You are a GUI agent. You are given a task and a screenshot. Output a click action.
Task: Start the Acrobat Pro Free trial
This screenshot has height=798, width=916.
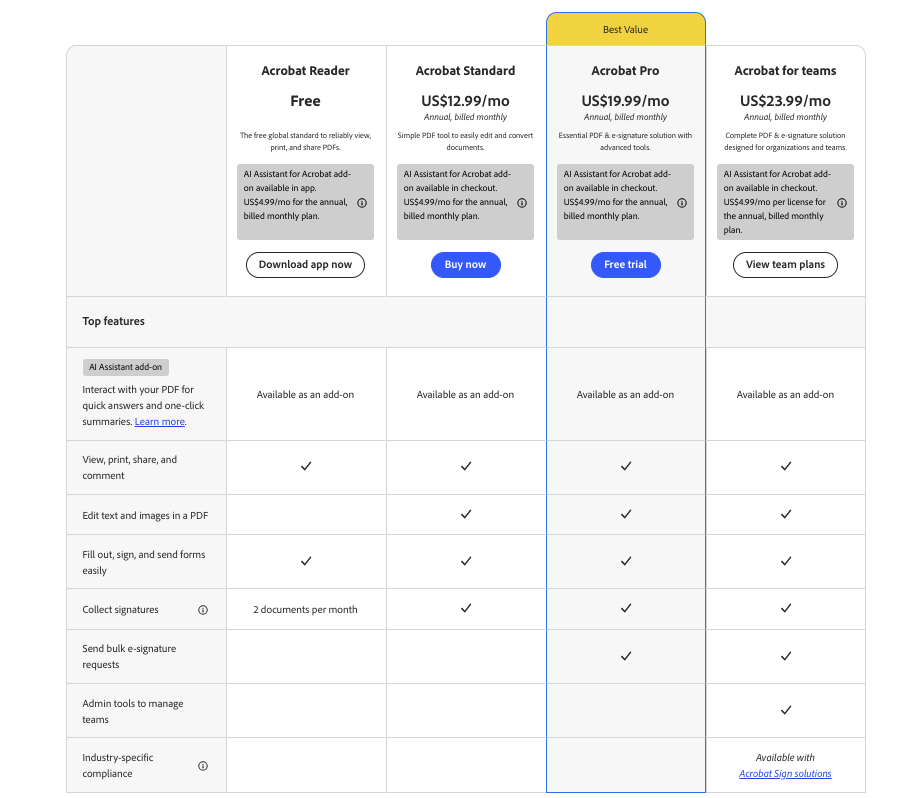[625, 264]
